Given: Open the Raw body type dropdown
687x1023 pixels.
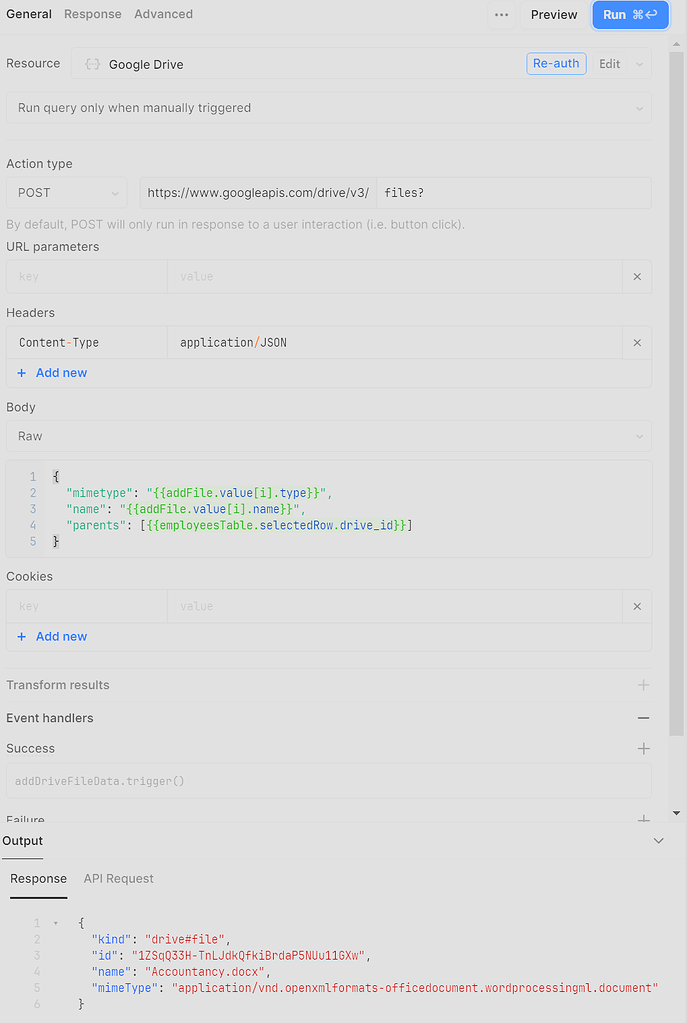Looking at the screenshot, I should 328,436.
